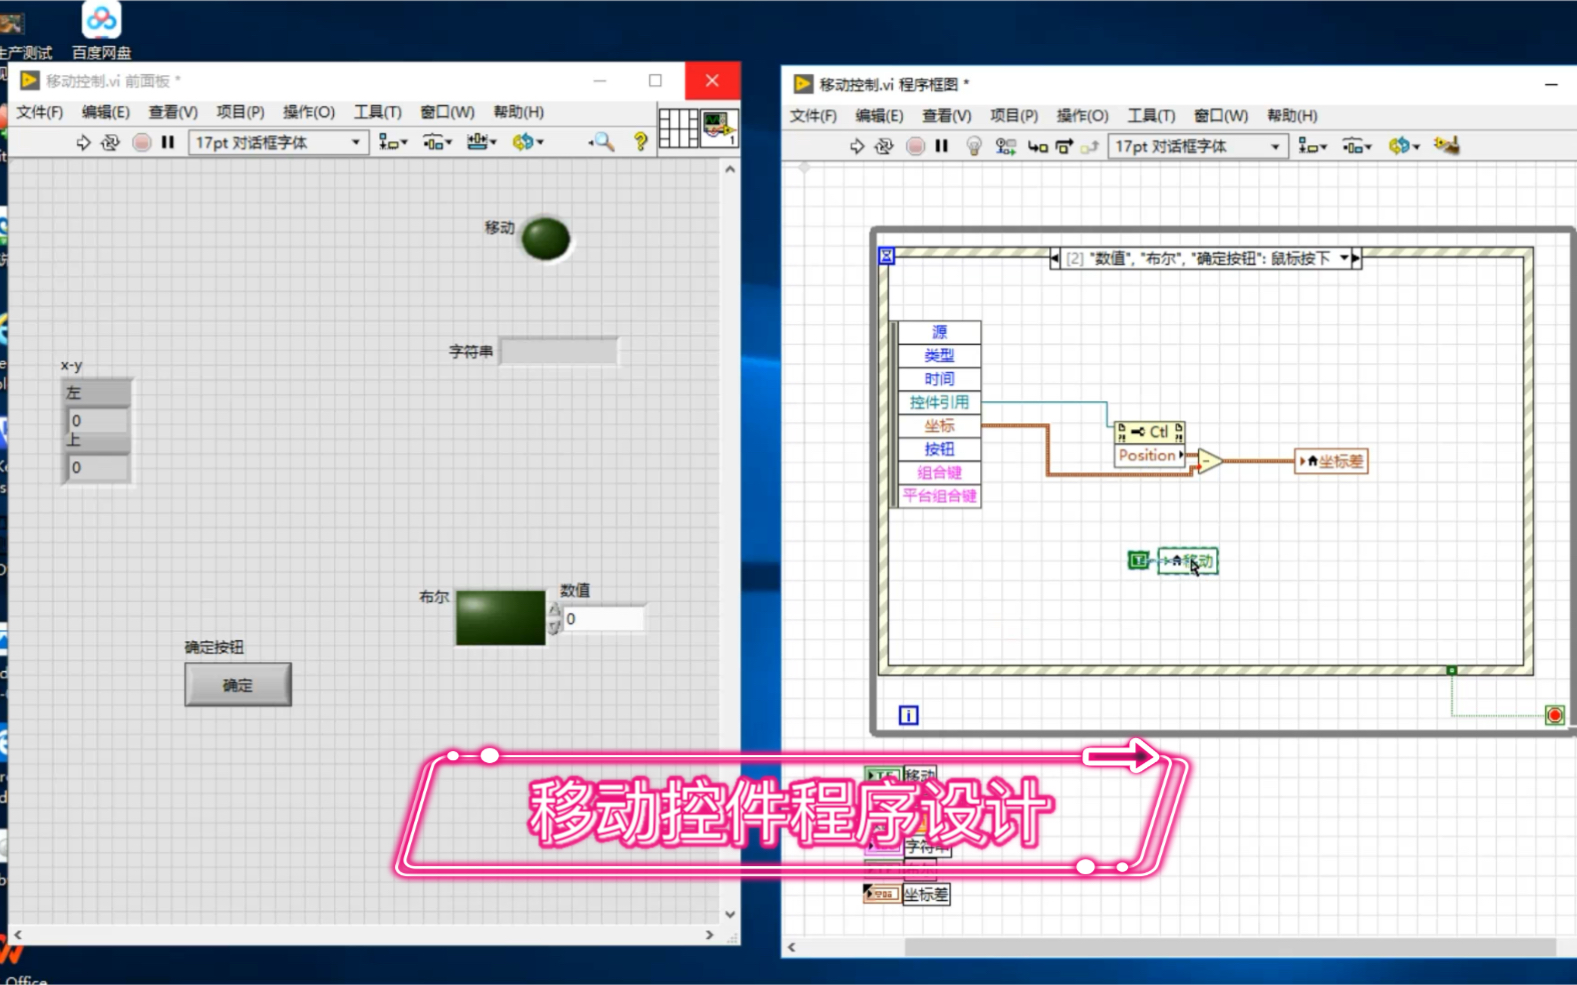Open 帮助(H) menu in front panel window

click(519, 112)
